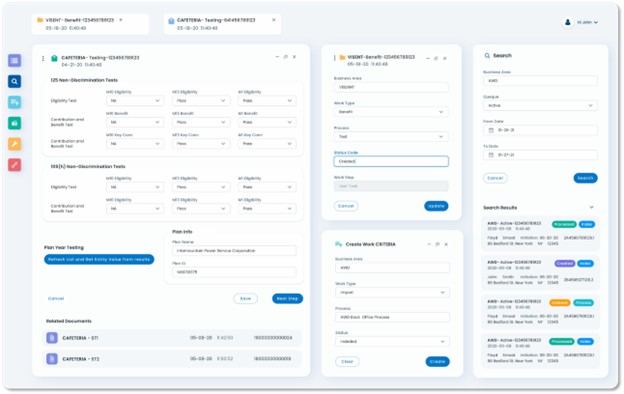This screenshot has width=624, height=394.
Task: Click the orange folder icon in VISENT panel header
Action: [x=342, y=58]
